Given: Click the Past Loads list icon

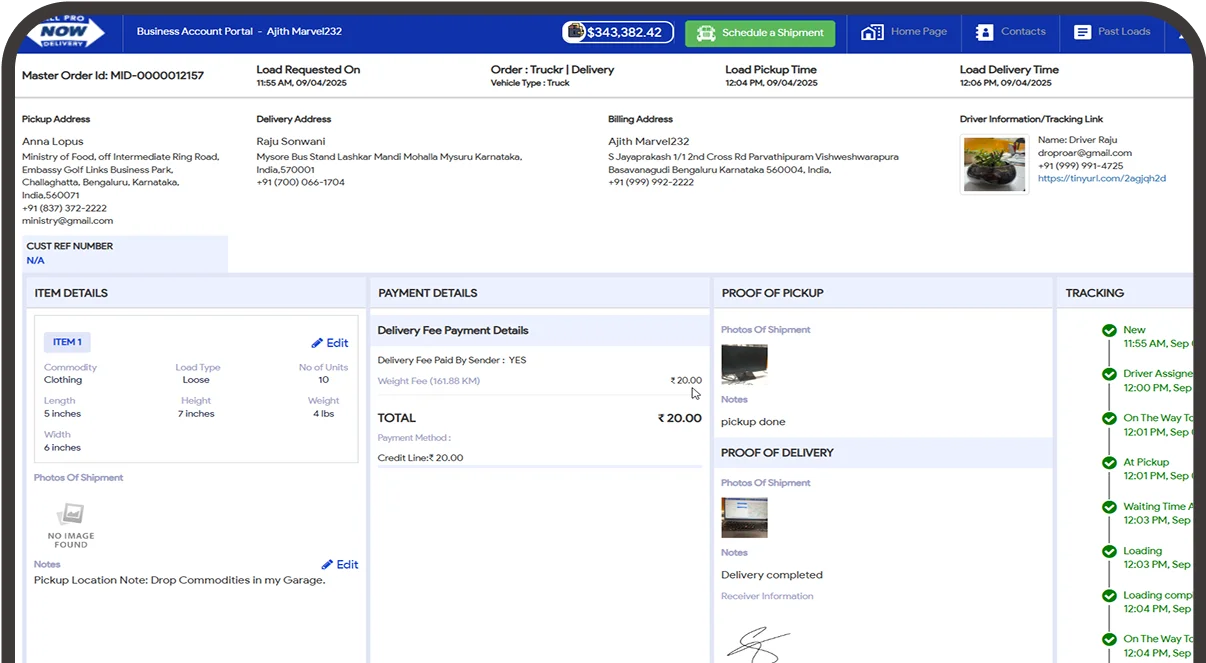Looking at the screenshot, I should coord(1082,32).
